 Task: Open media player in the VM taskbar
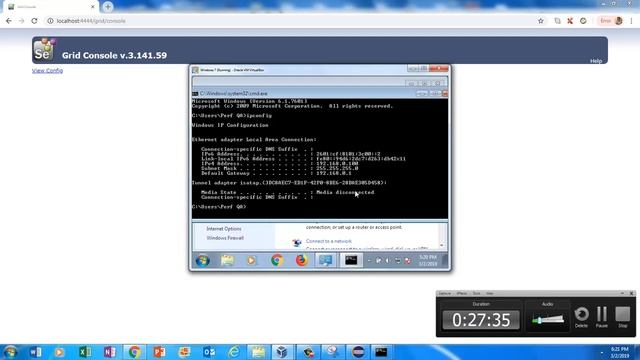click(251, 260)
